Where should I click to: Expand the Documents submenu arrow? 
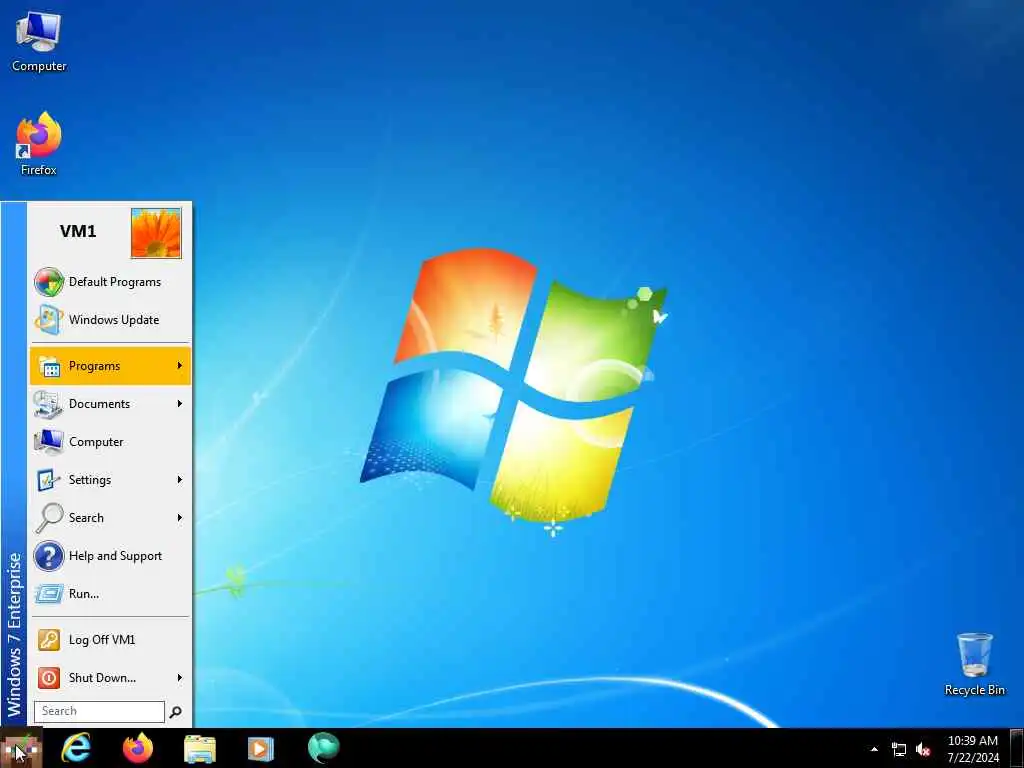pos(180,404)
